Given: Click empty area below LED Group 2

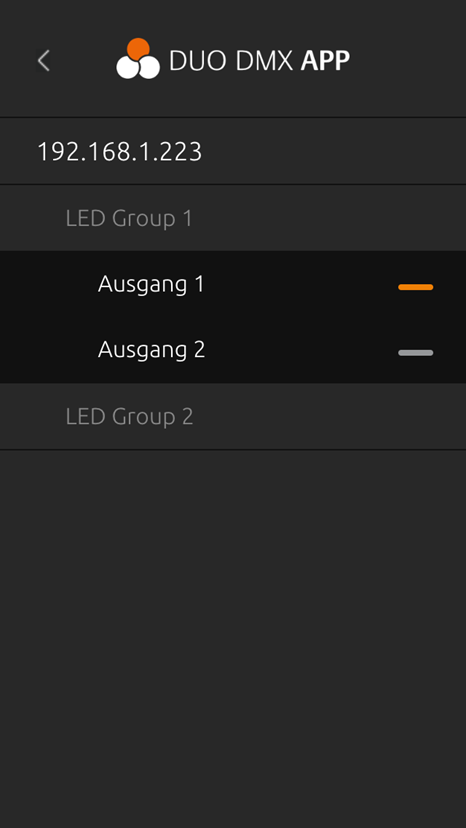Looking at the screenshot, I should click(x=233, y=639).
